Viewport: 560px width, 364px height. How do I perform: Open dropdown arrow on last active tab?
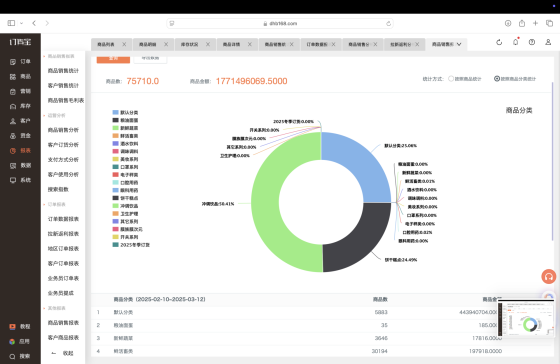pyautogui.click(x=459, y=44)
